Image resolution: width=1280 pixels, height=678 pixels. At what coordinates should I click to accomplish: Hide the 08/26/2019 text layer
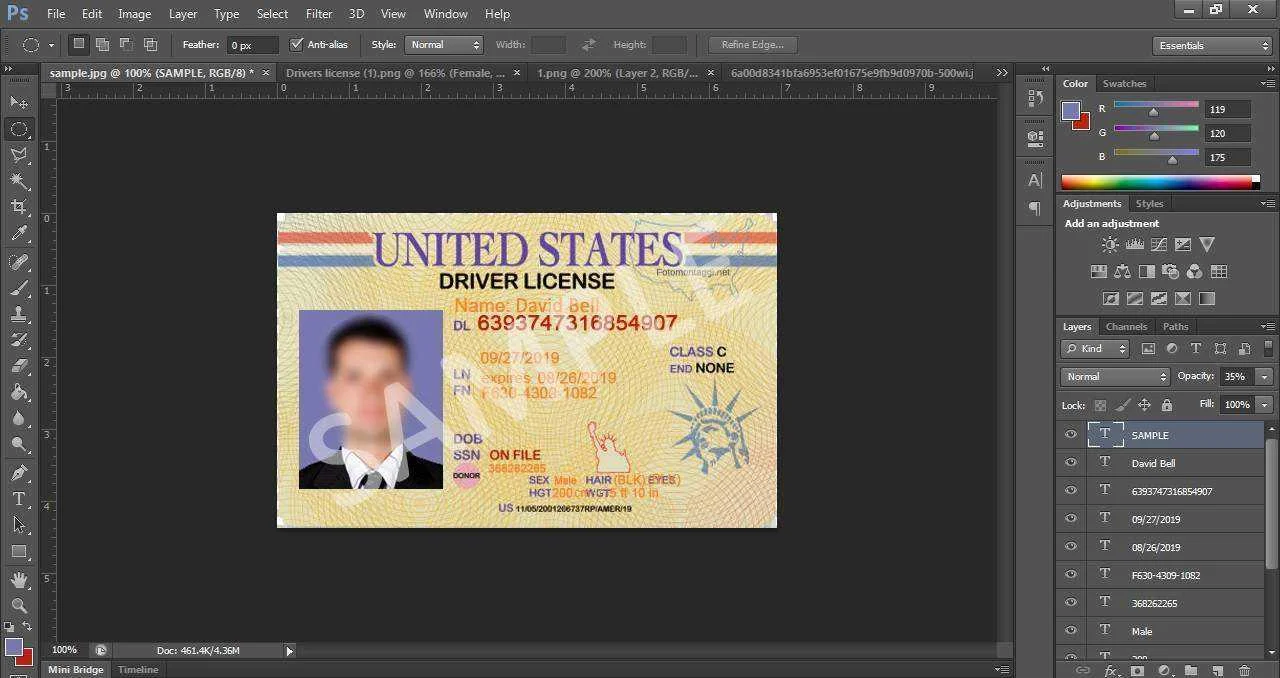pyautogui.click(x=1071, y=546)
